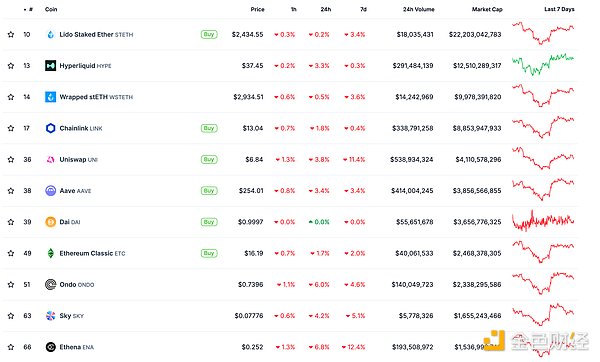The image size is (600, 362).
Task: Open Hyperliquid green 7-day sparkline chart
Action: [543, 64]
